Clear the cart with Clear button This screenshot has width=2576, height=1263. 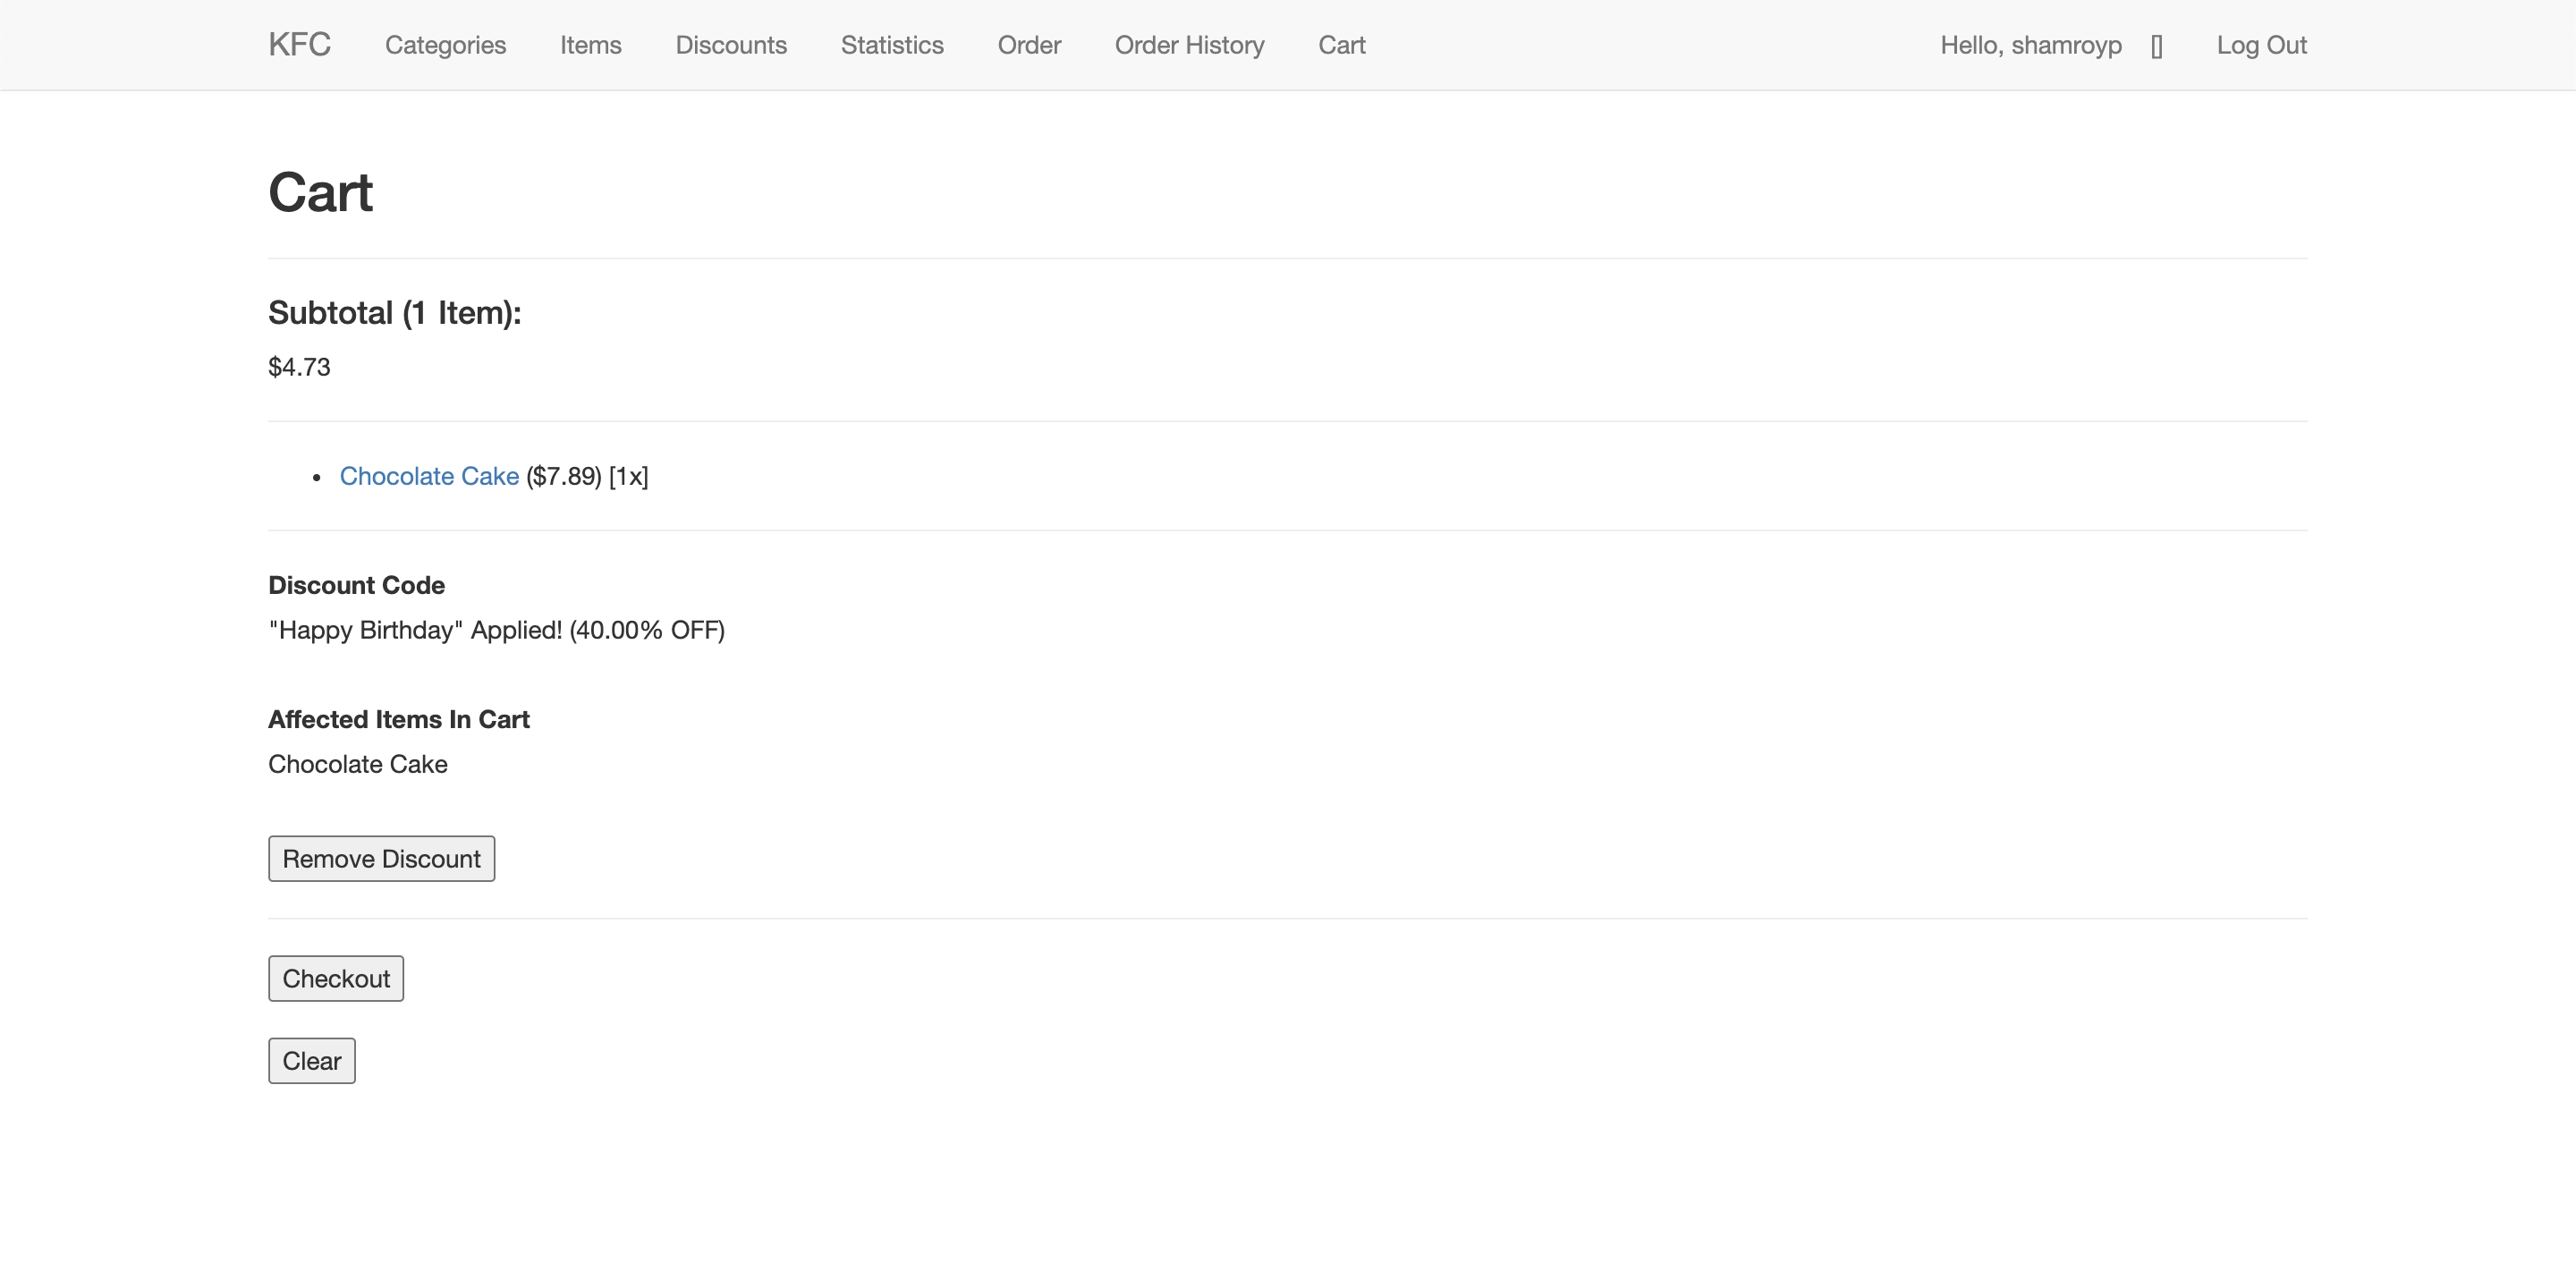click(312, 1060)
